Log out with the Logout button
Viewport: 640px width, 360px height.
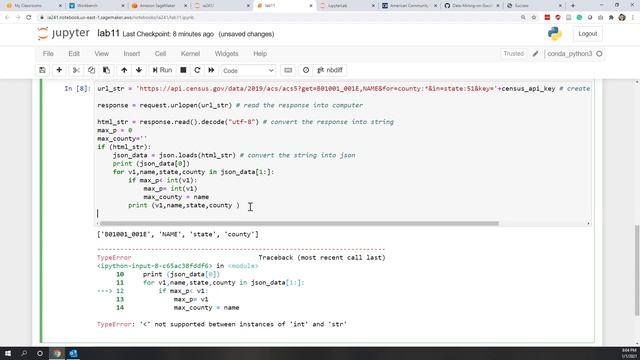click(x=587, y=34)
